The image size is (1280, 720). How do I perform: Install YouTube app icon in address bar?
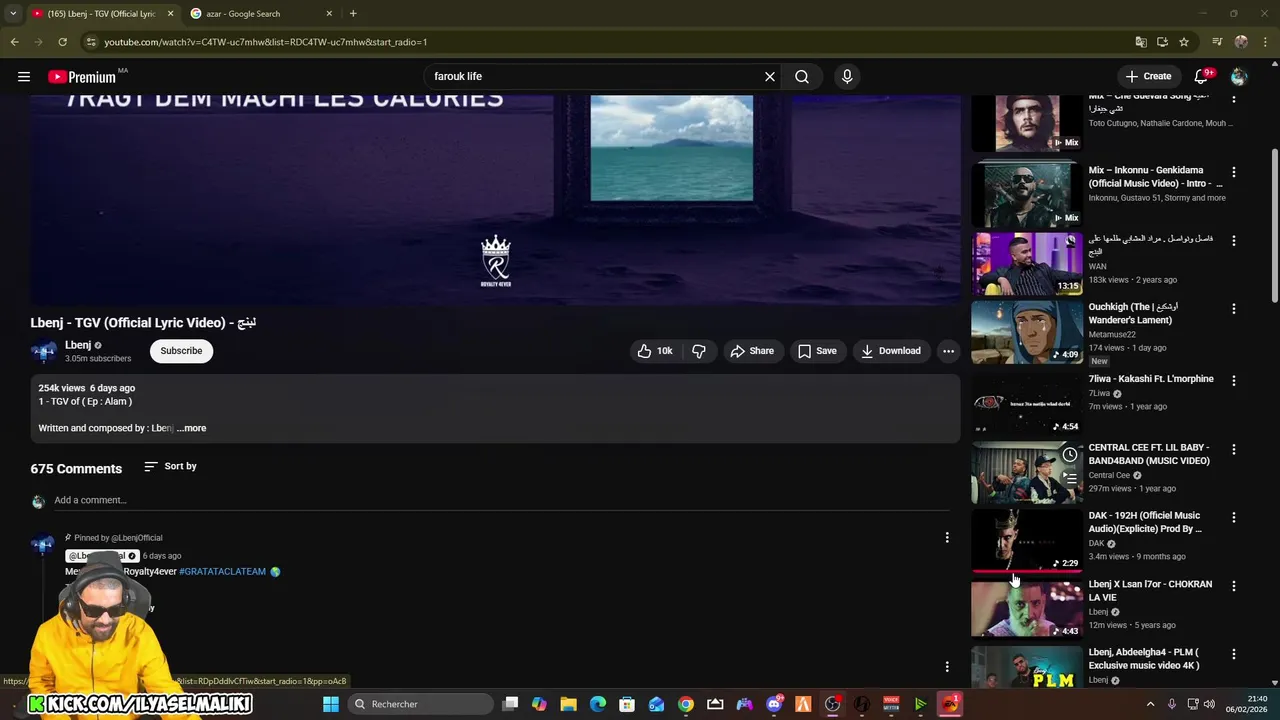click(1162, 42)
